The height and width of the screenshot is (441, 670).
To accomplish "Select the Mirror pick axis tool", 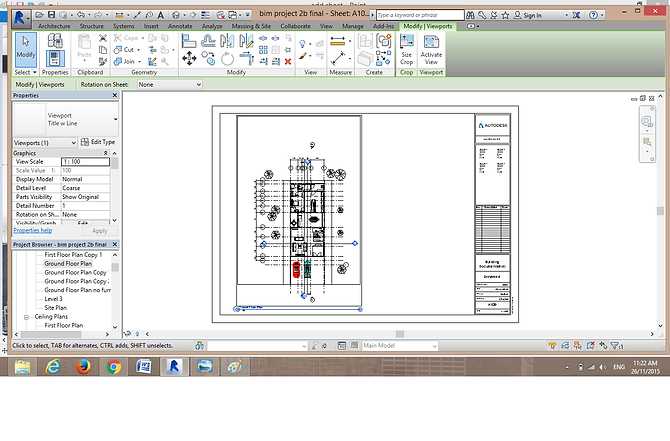I will click(x=226, y=41).
